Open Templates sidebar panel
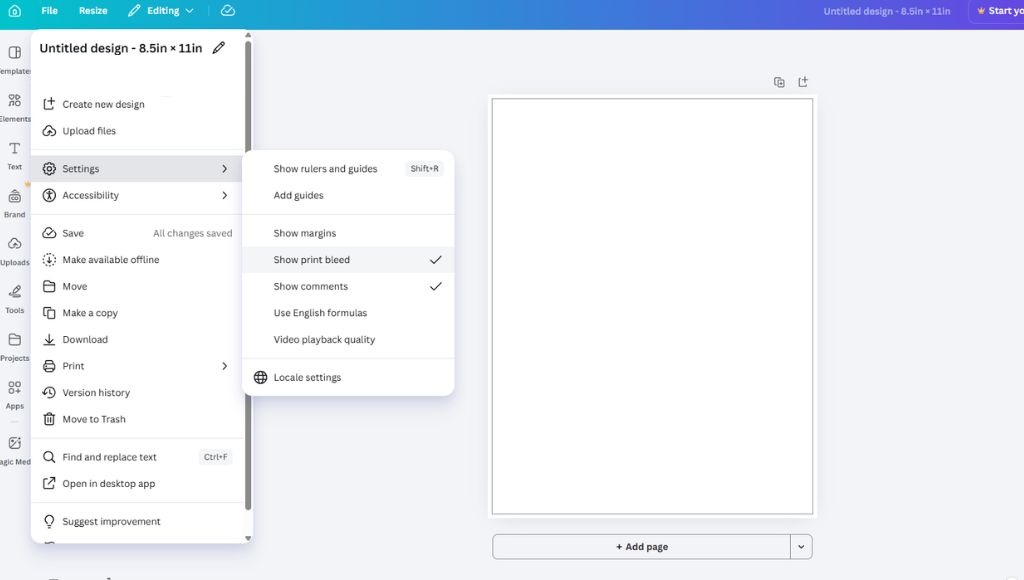This screenshot has width=1024, height=580. click(x=14, y=59)
